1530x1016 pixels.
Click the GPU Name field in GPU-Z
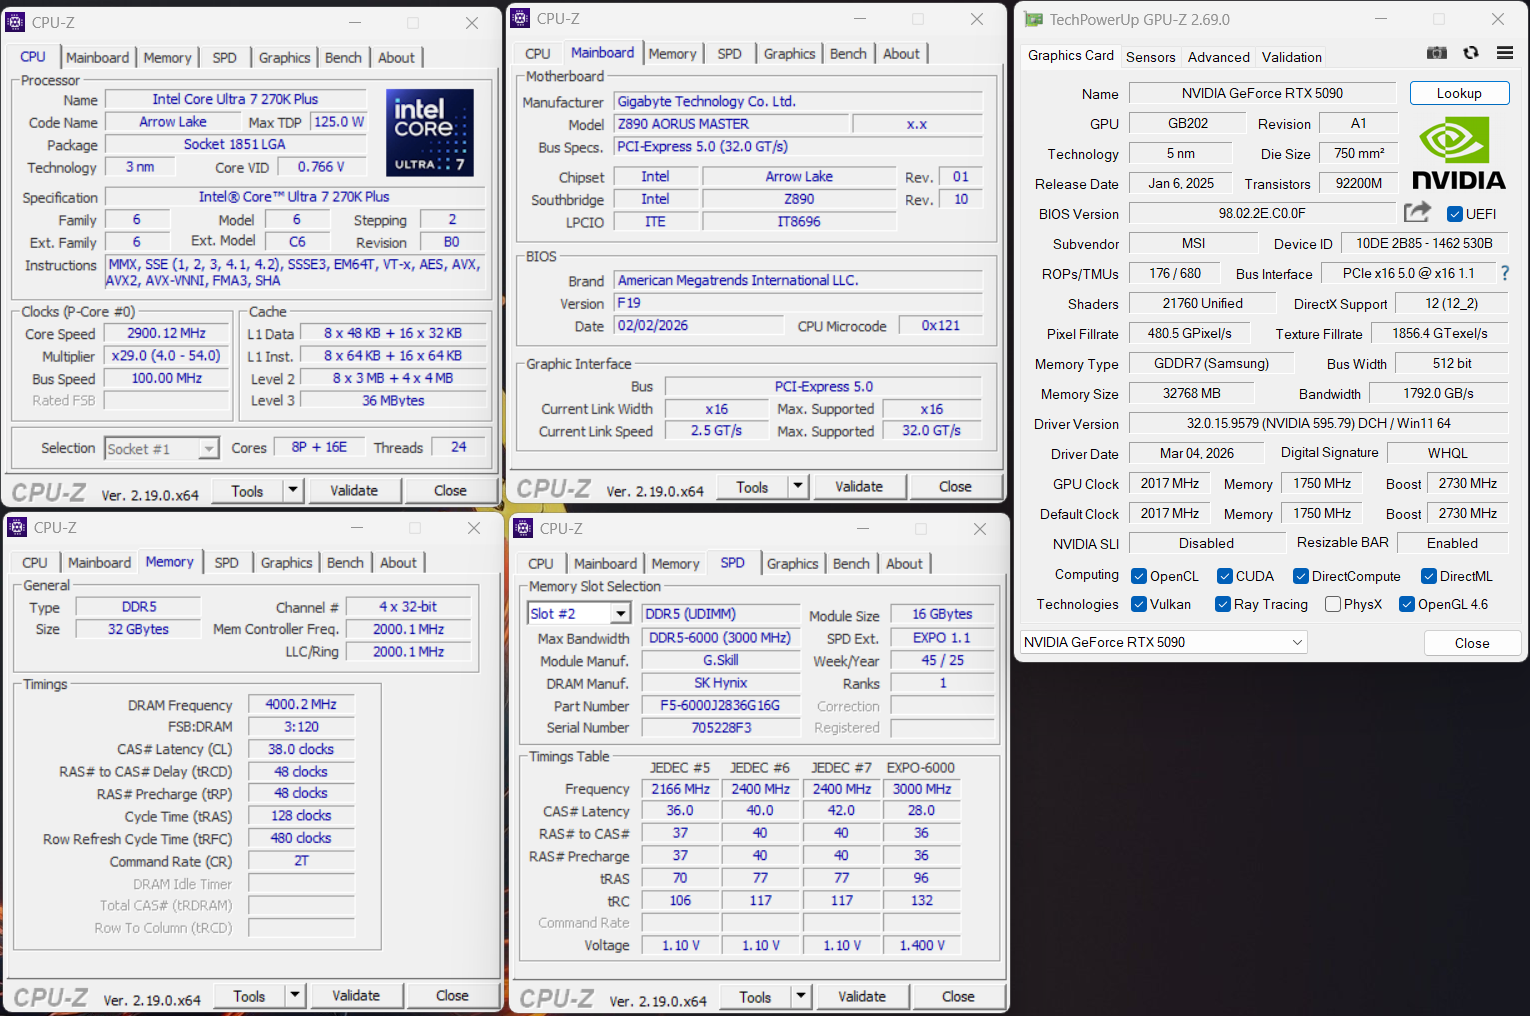(x=1261, y=93)
